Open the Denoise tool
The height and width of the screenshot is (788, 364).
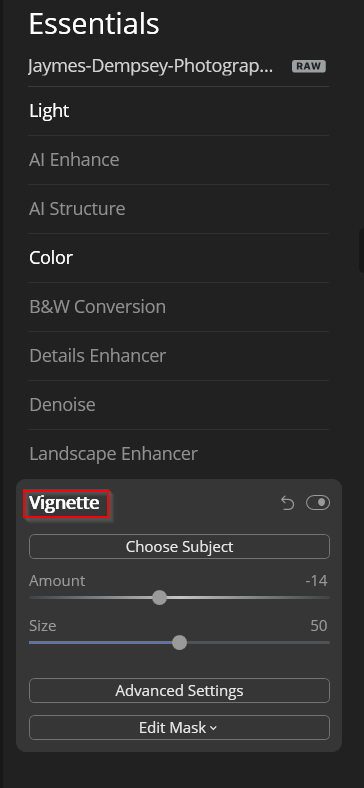click(x=178, y=405)
